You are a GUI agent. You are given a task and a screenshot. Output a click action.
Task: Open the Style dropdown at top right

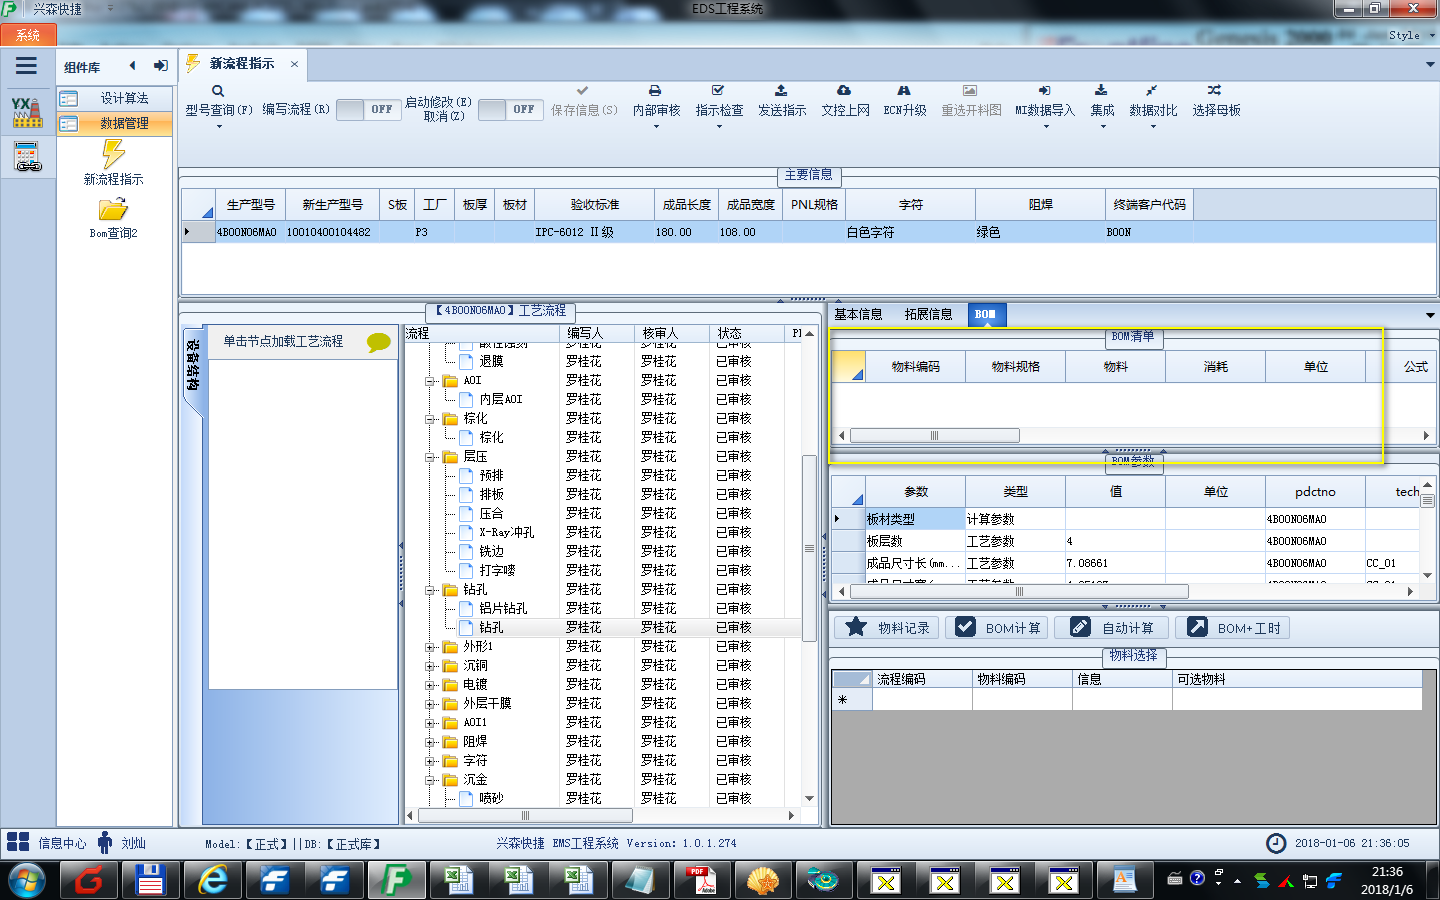pyautogui.click(x=1410, y=35)
